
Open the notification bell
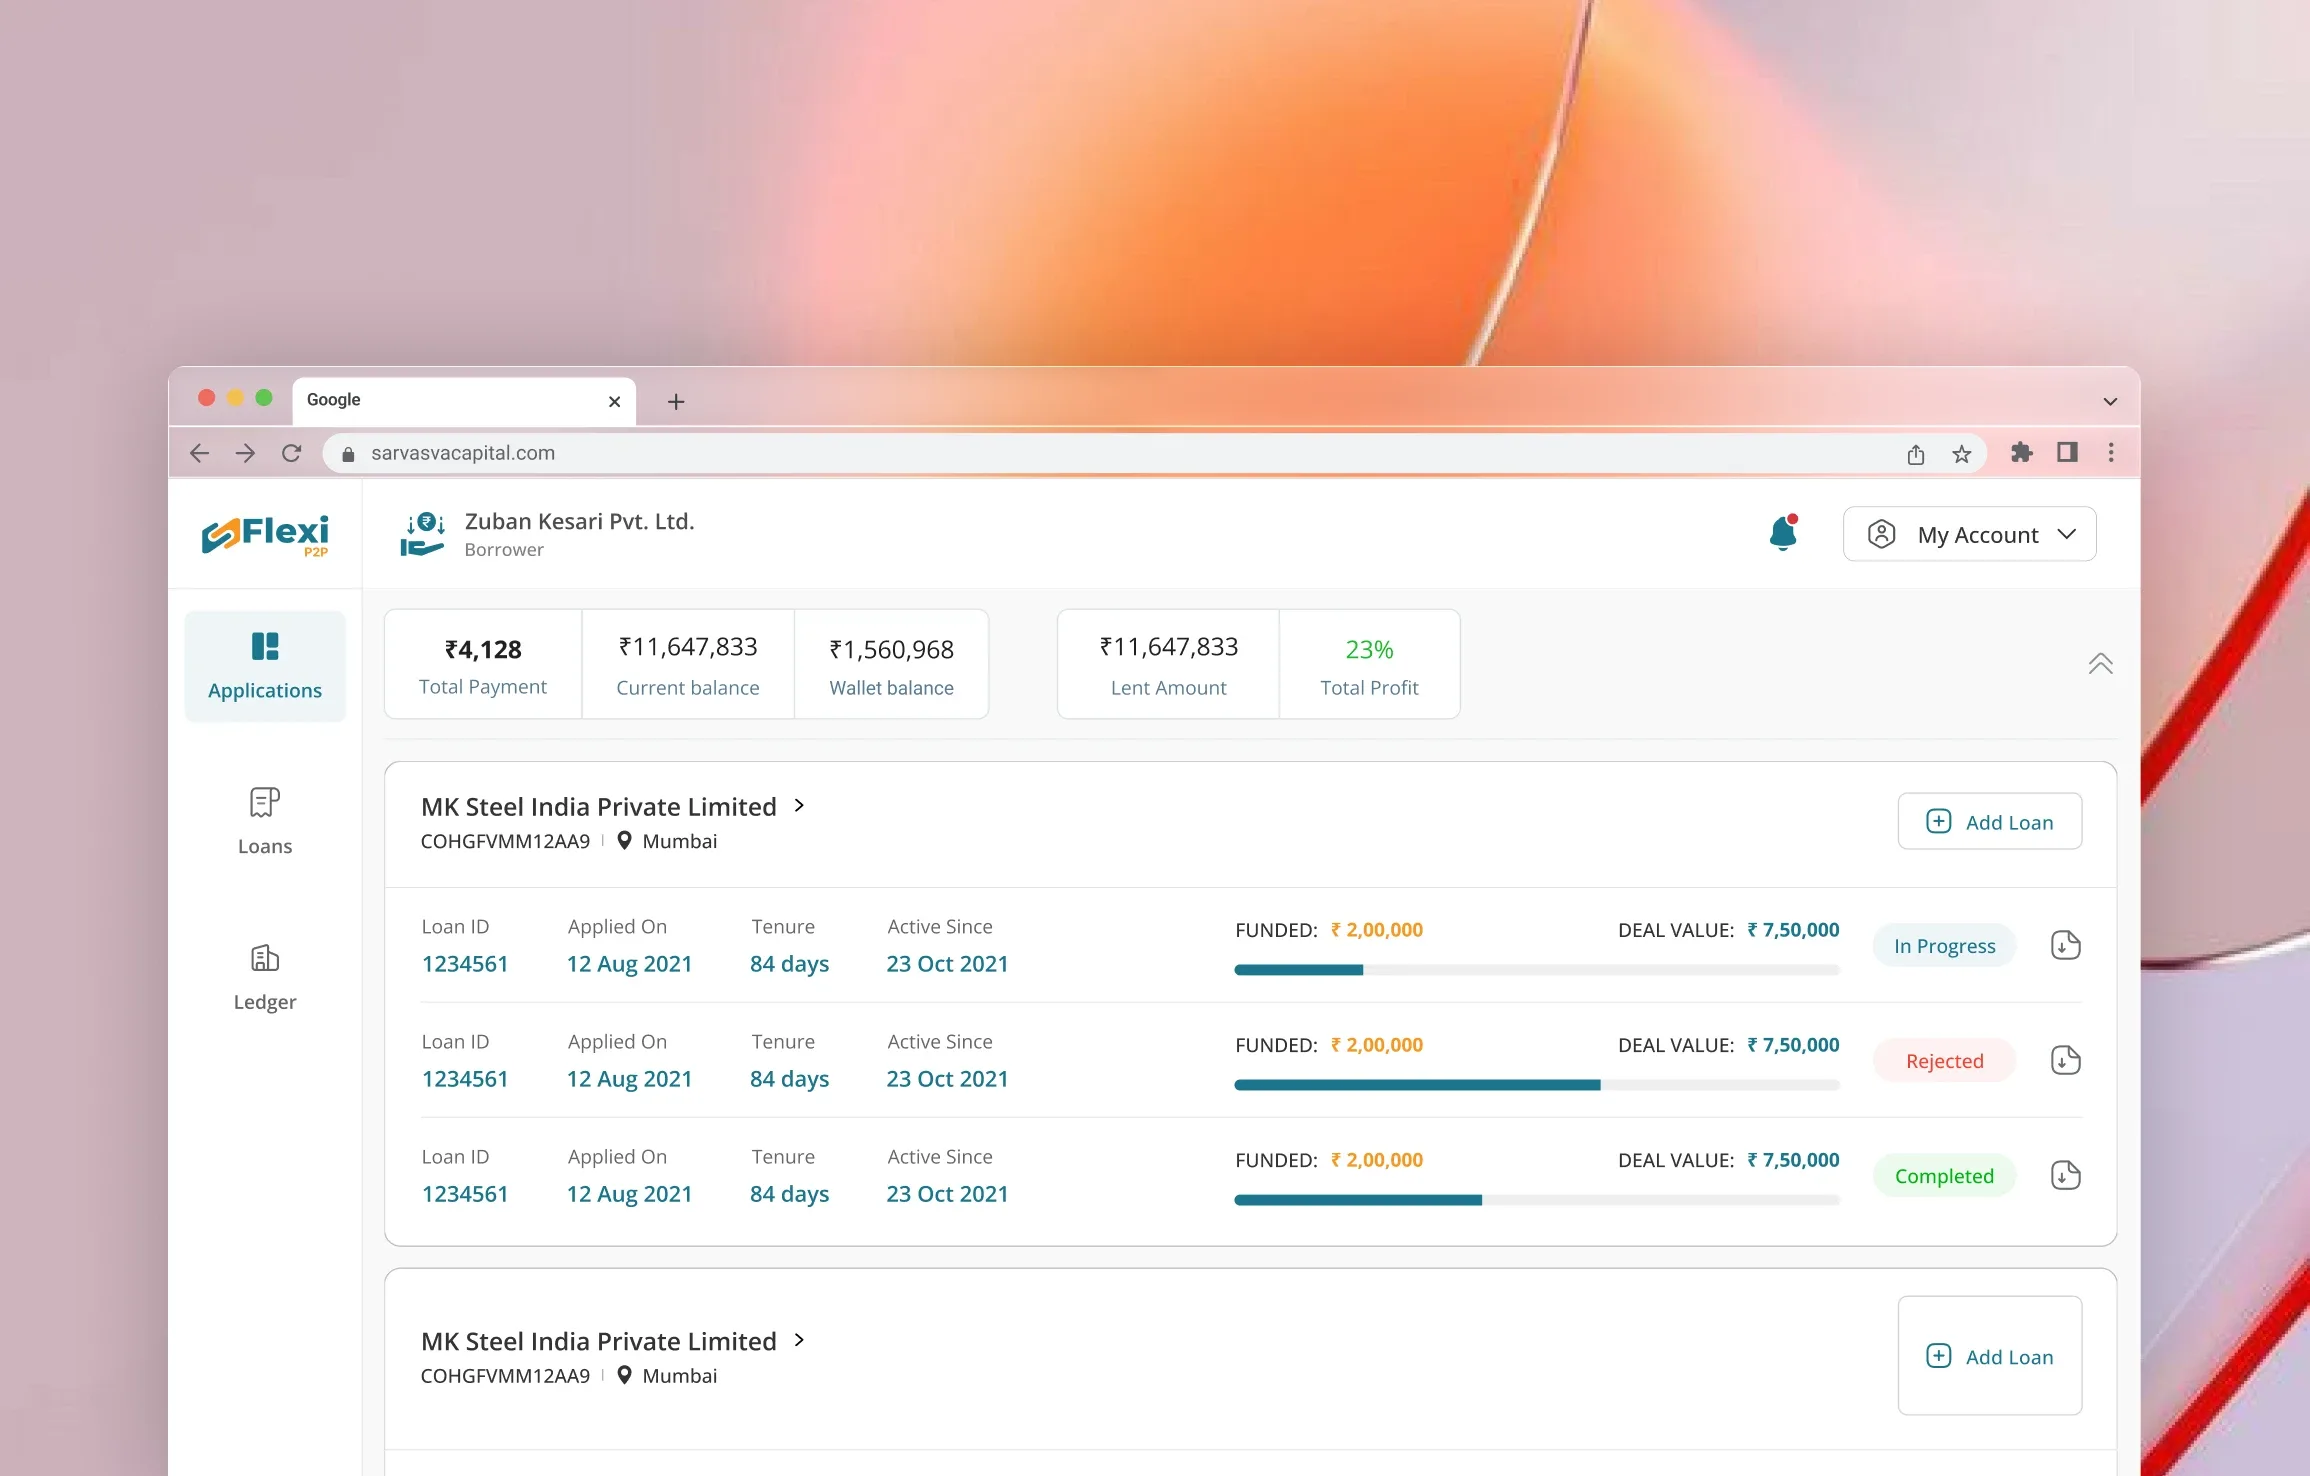pos(1783,533)
